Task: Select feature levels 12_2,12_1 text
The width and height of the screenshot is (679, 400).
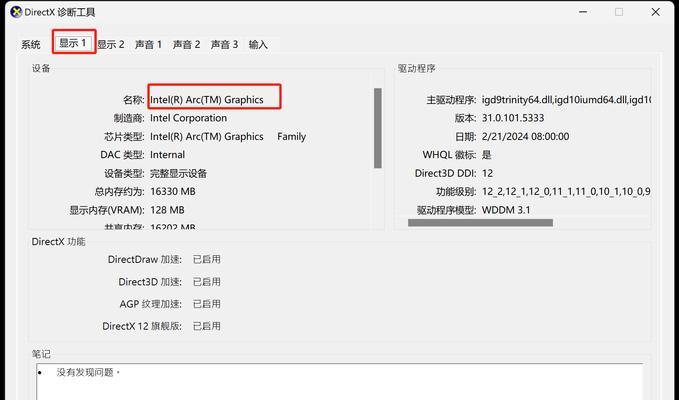Action: (x=566, y=192)
